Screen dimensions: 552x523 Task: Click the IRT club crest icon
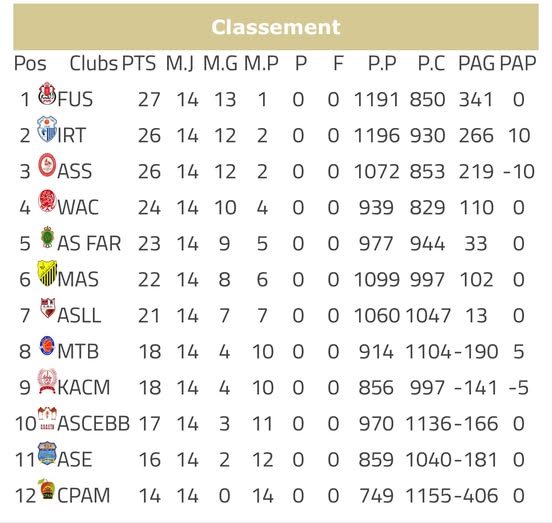pyautogui.click(x=47, y=129)
